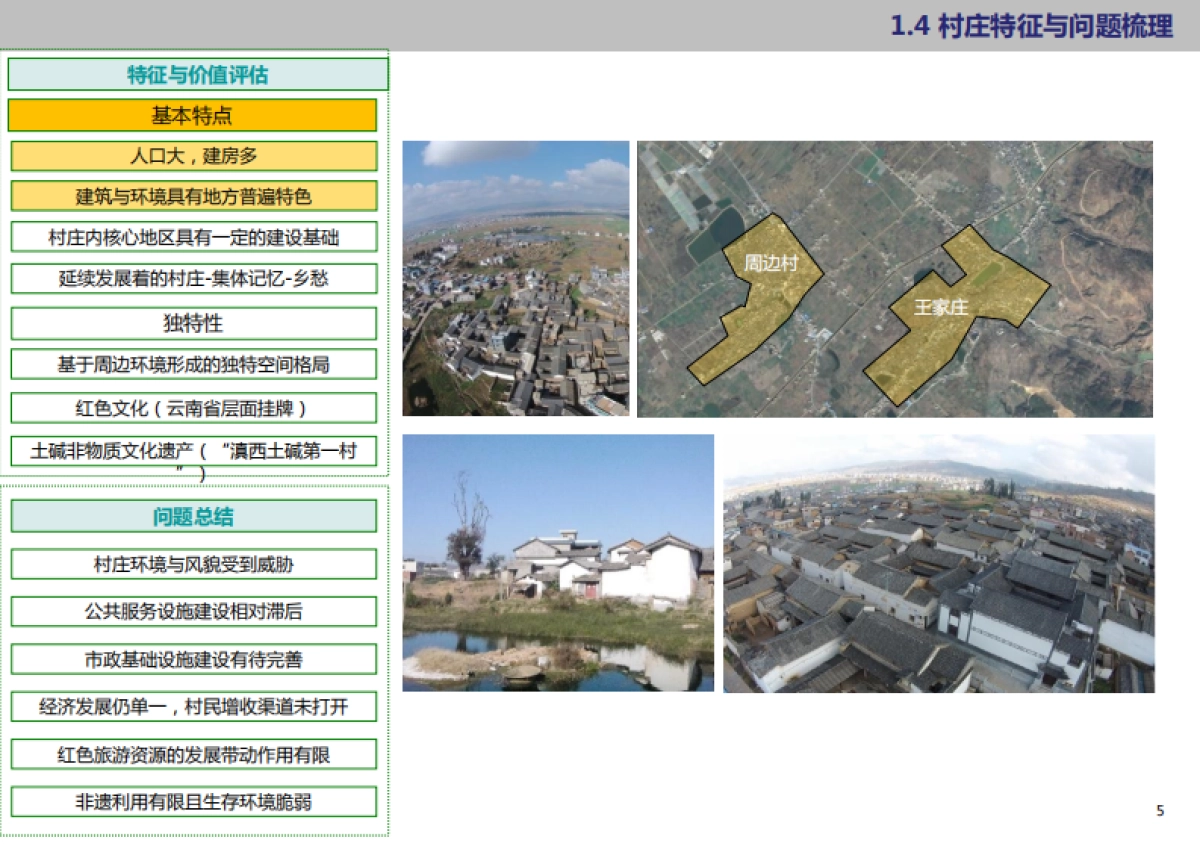This screenshot has width=1200, height=849.
Task: Click the 基本特点 yellow heading box
Action: (194, 115)
